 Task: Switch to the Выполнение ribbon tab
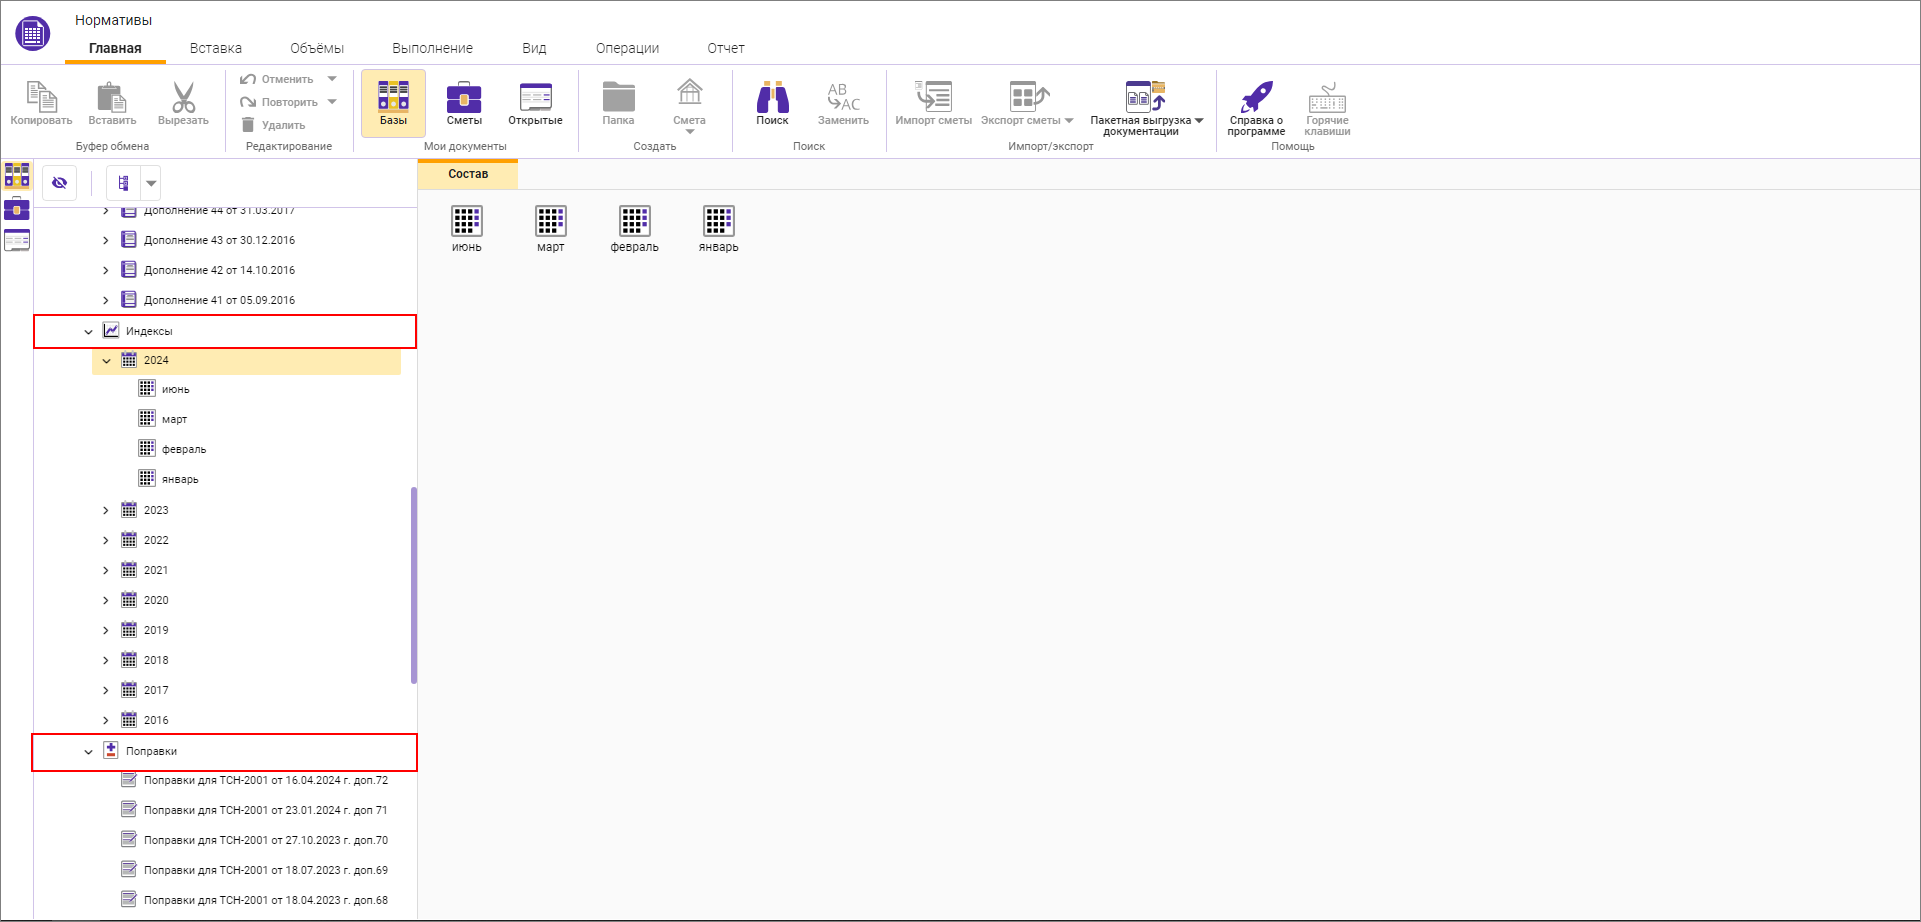pos(432,48)
